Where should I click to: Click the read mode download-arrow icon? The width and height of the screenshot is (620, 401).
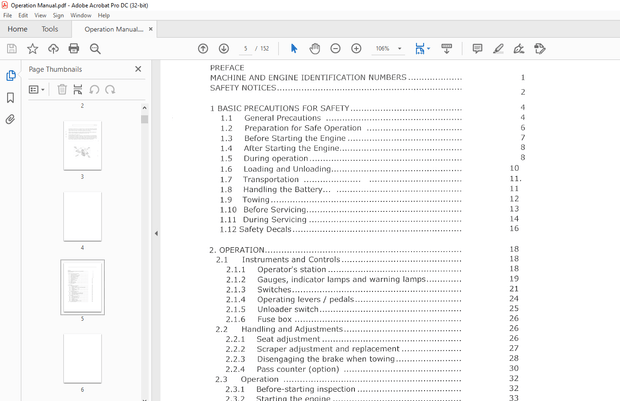coord(447,49)
